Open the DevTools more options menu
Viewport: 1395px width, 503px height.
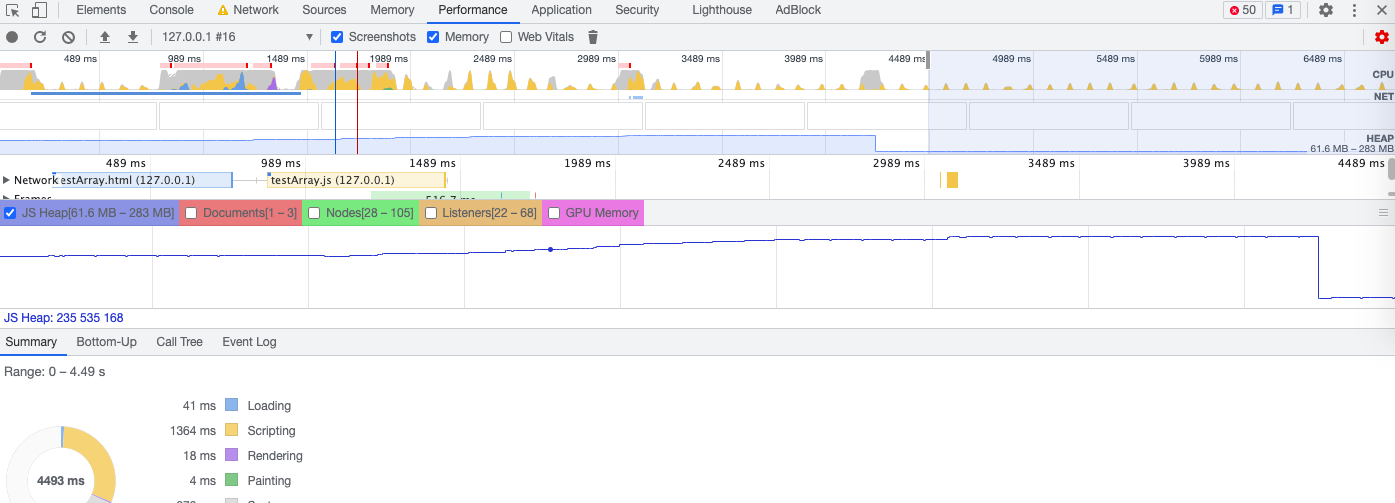tap(1354, 10)
